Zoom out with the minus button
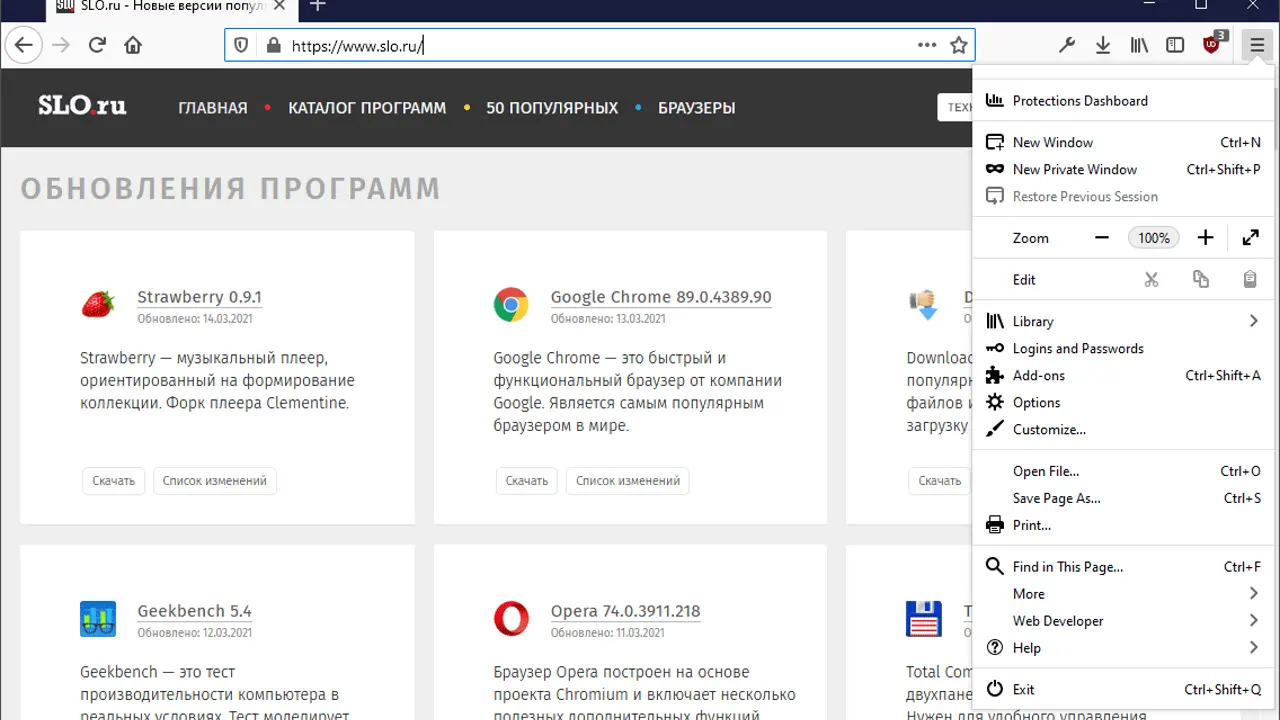 tap(1102, 238)
